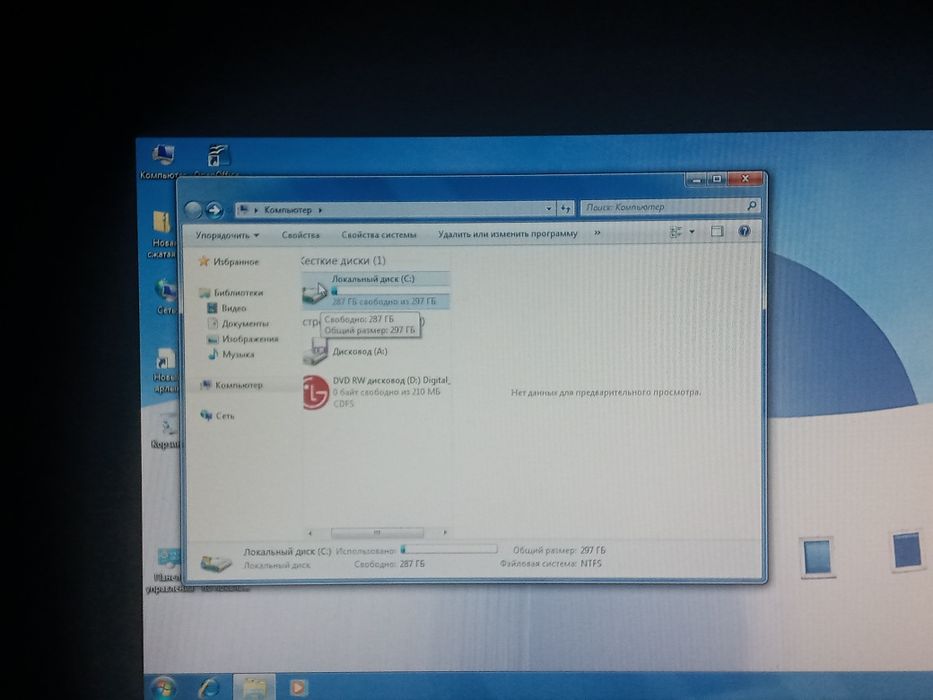Launch Internet Explorer from taskbar
Viewport: 933px width, 700px height.
[208, 688]
